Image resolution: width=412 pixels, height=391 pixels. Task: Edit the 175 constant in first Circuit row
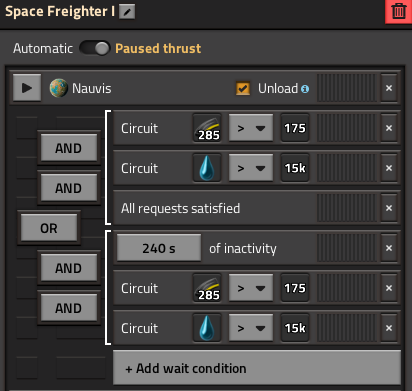click(295, 128)
